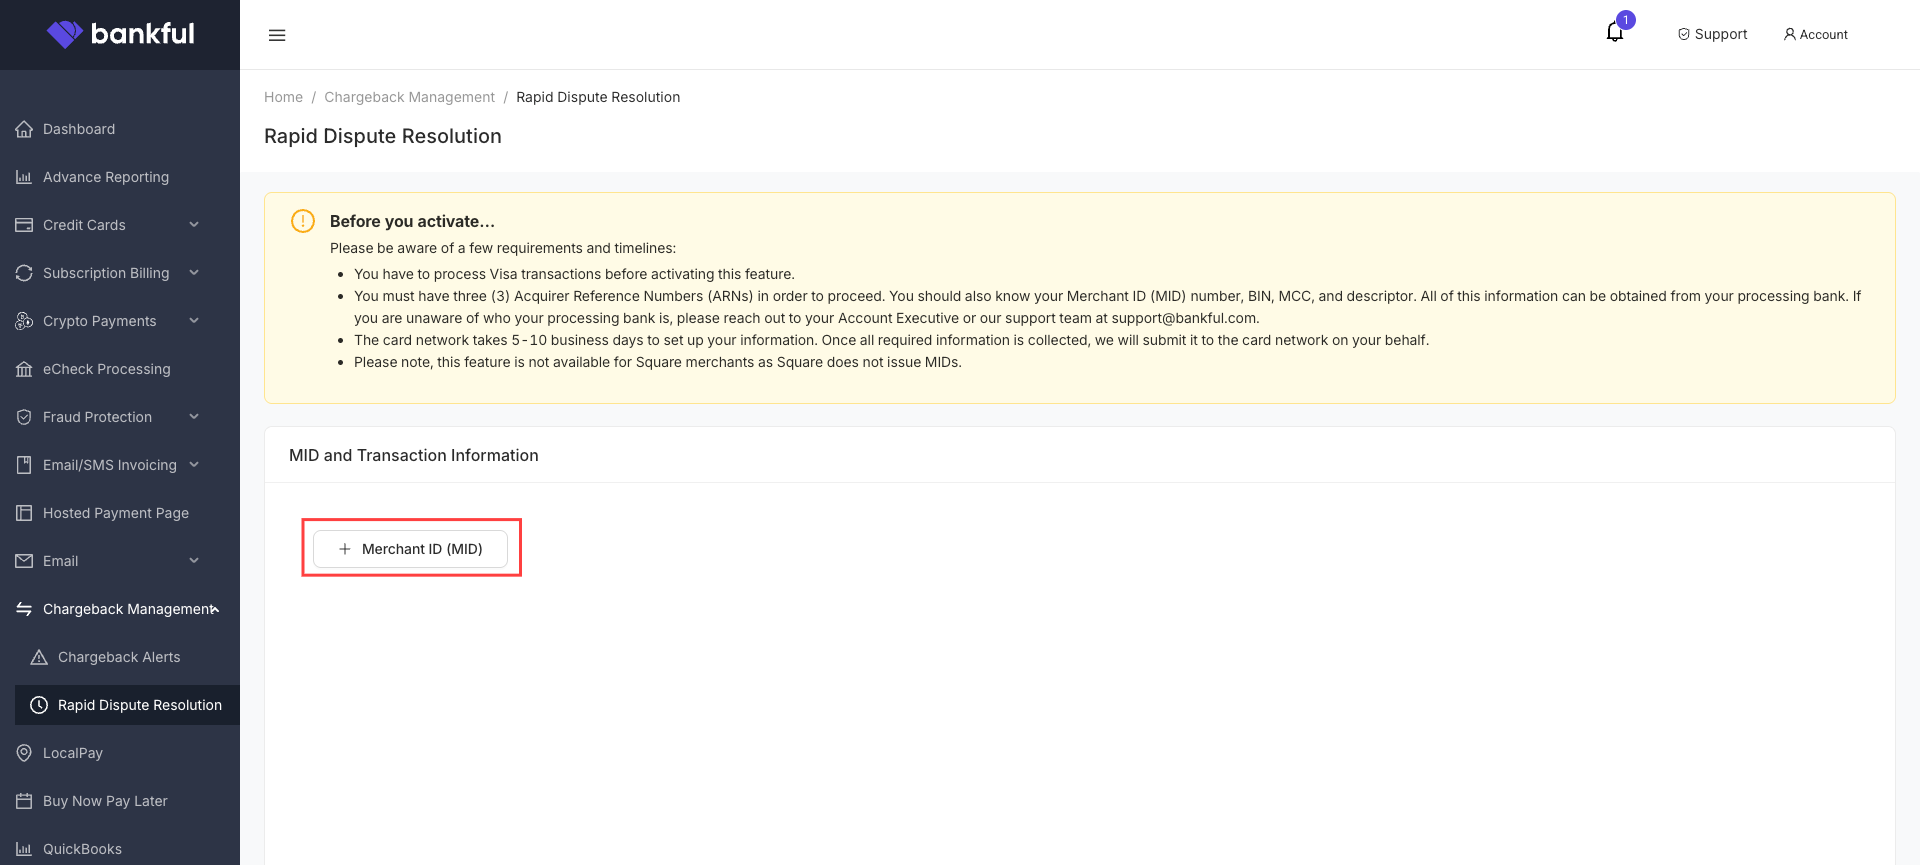Toggle the hamburger sidebar menu icon
1920x865 pixels.
pos(277,35)
